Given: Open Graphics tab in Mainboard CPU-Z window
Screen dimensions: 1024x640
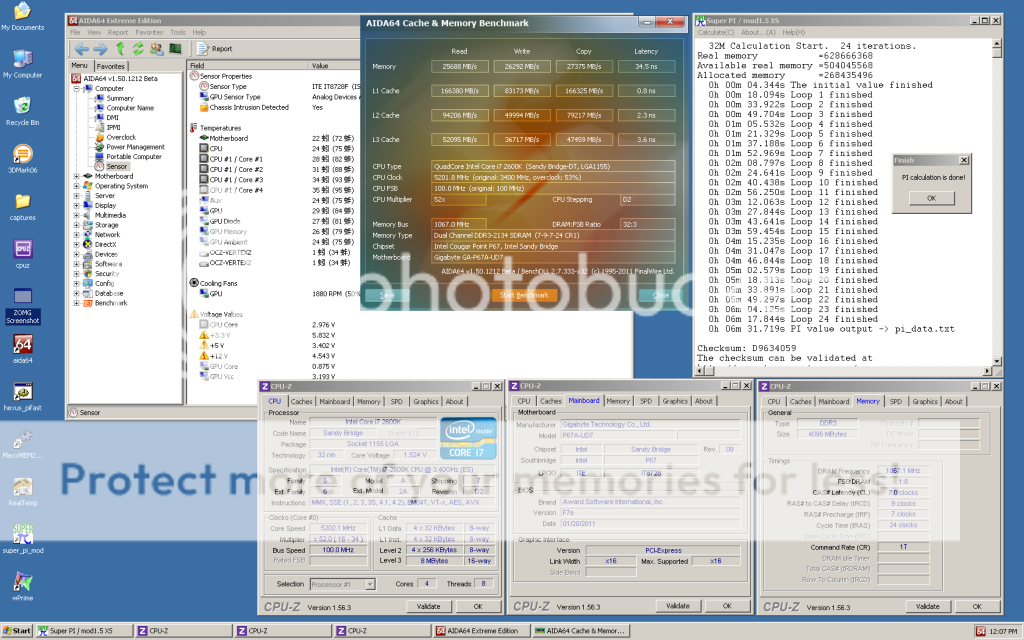Looking at the screenshot, I should point(675,401).
